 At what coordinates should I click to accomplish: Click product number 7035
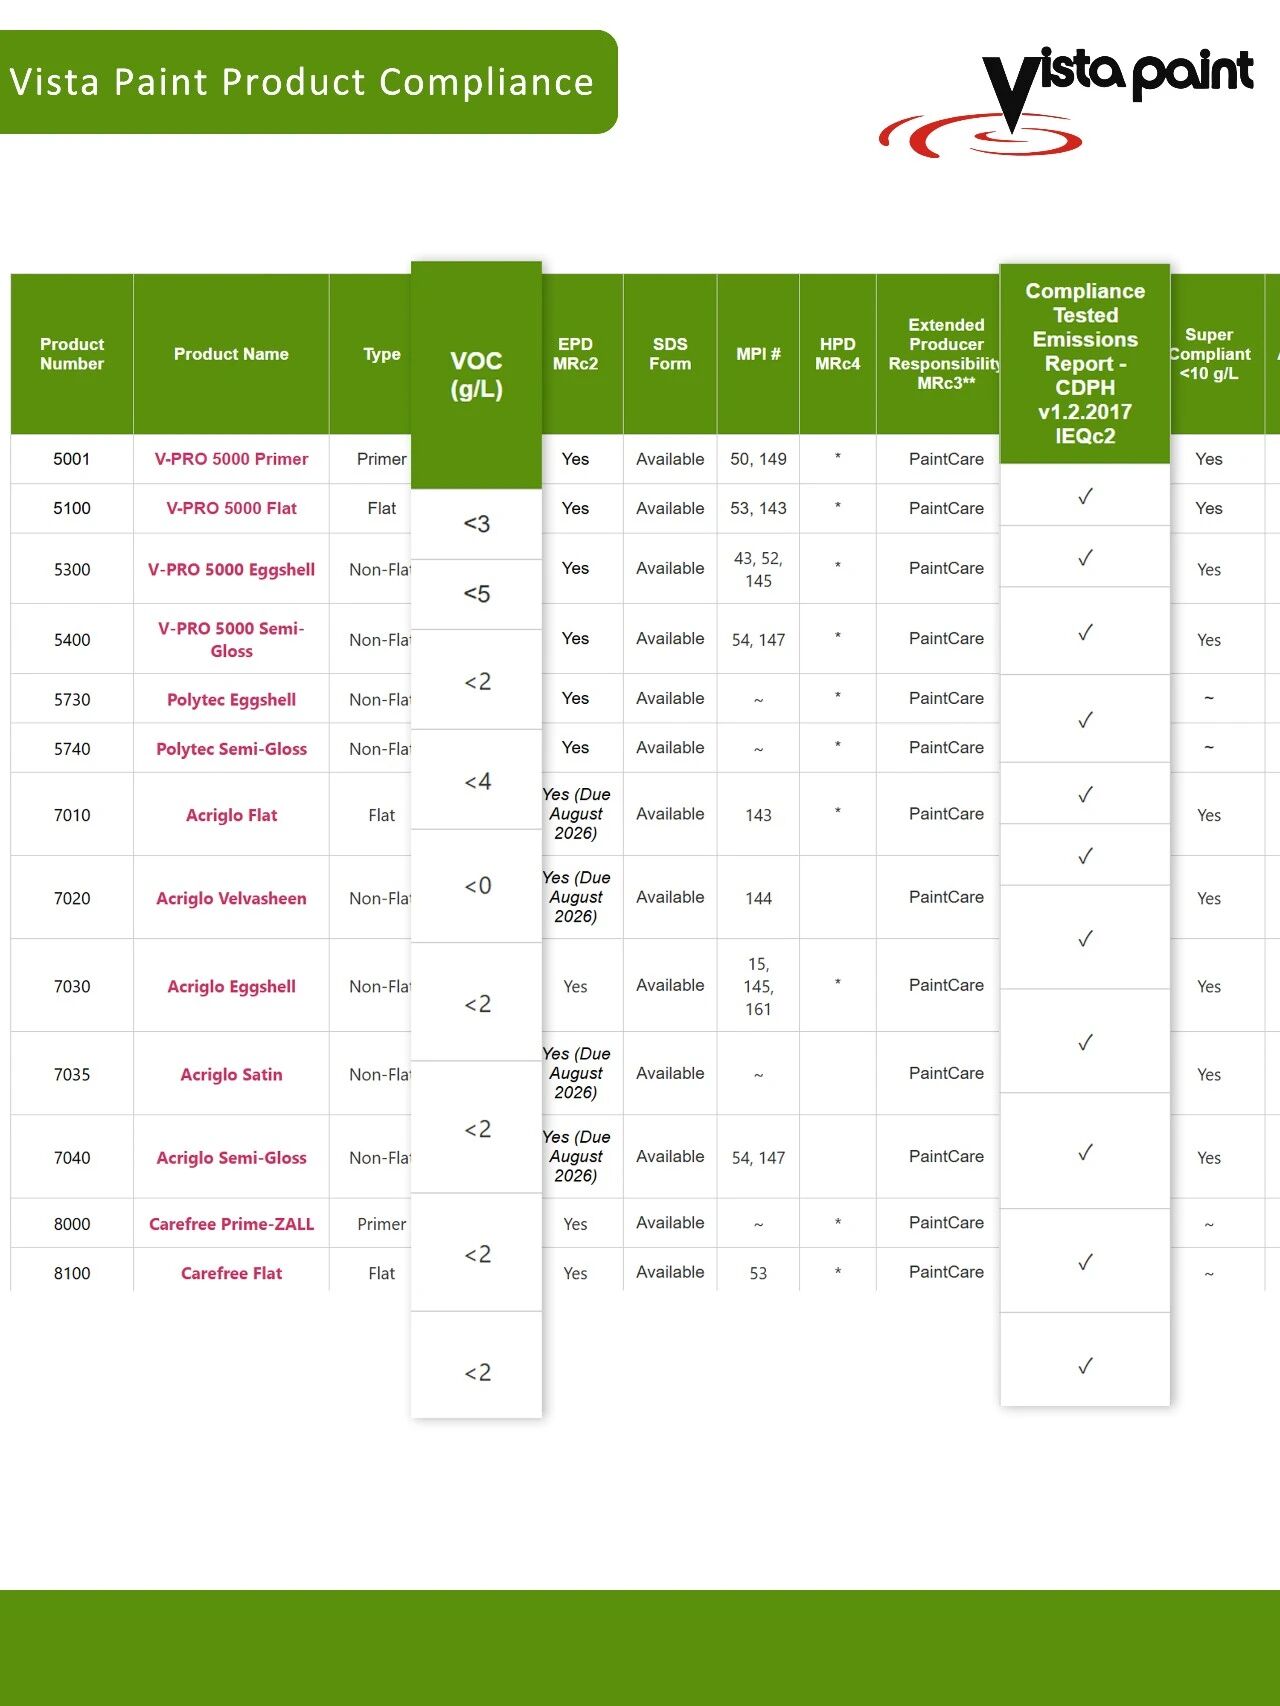pyautogui.click(x=72, y=1075)
